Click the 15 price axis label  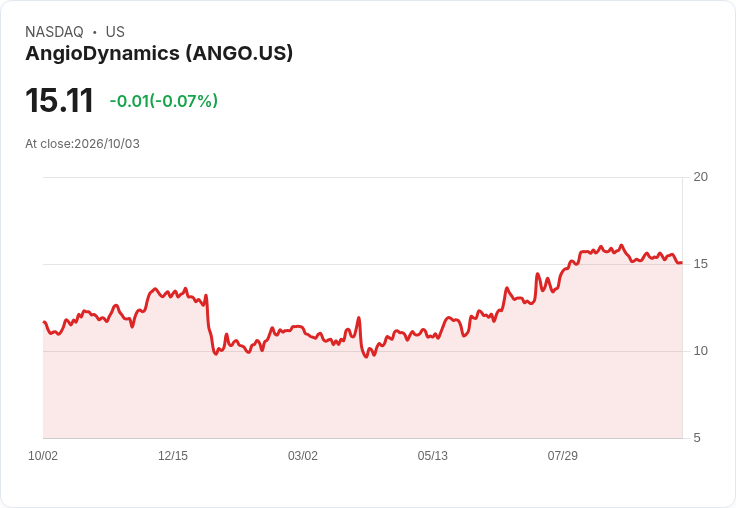tap(700, 264)
